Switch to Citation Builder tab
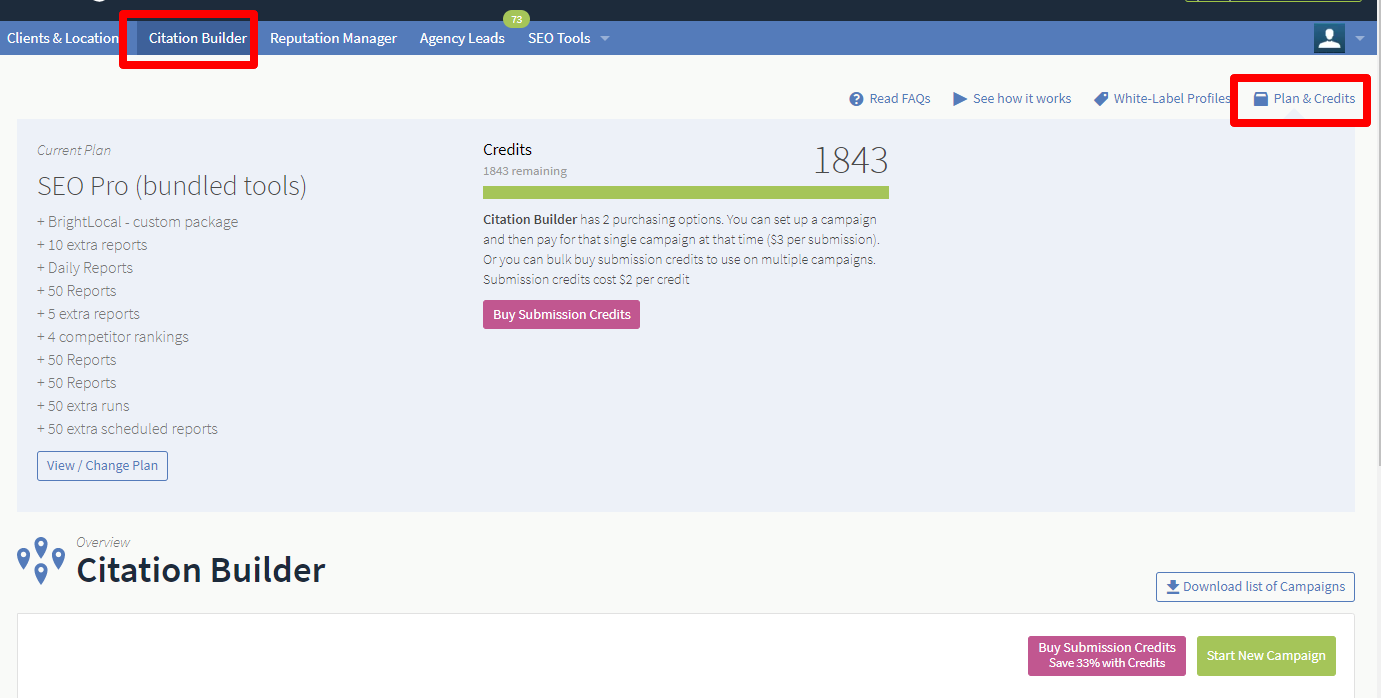 tap(198, 38)
